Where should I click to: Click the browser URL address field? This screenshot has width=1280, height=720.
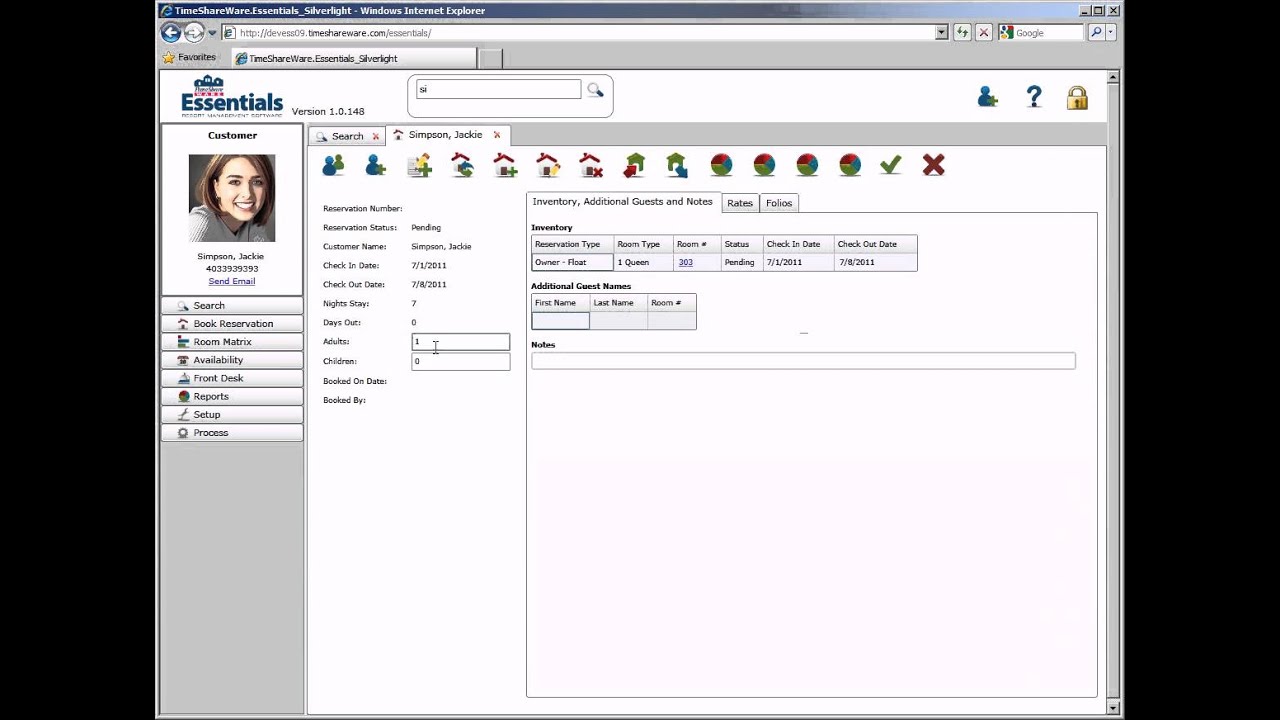[587, 32]
